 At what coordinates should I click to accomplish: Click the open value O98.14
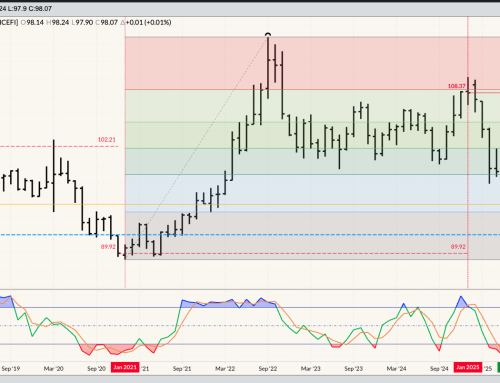32,22
